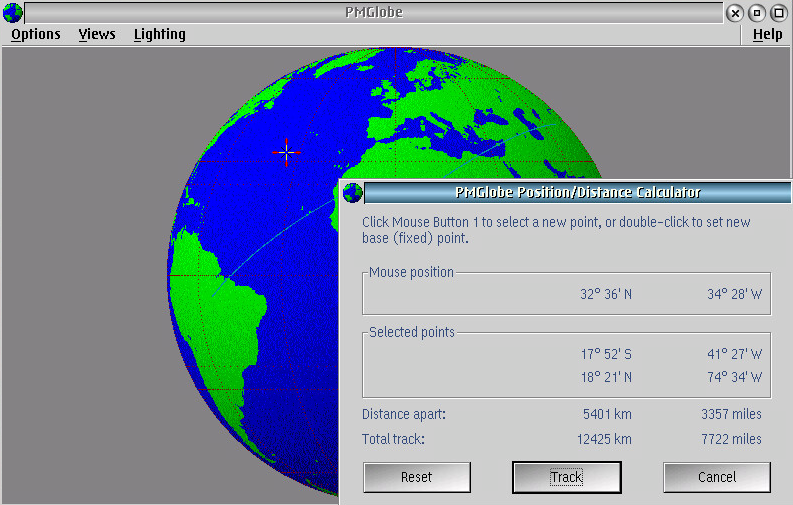Click the PMGlobe maximize button
Viewport: 793px width, 505px height.
tap(779, 13)
